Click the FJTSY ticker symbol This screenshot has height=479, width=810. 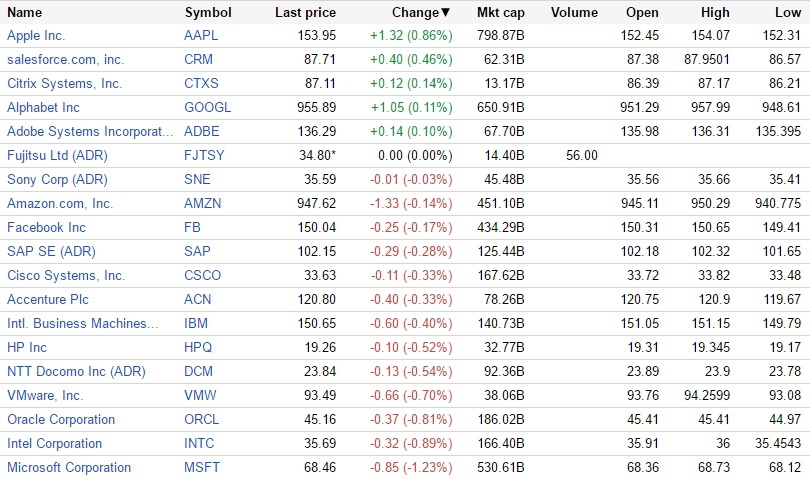point(203,156)
